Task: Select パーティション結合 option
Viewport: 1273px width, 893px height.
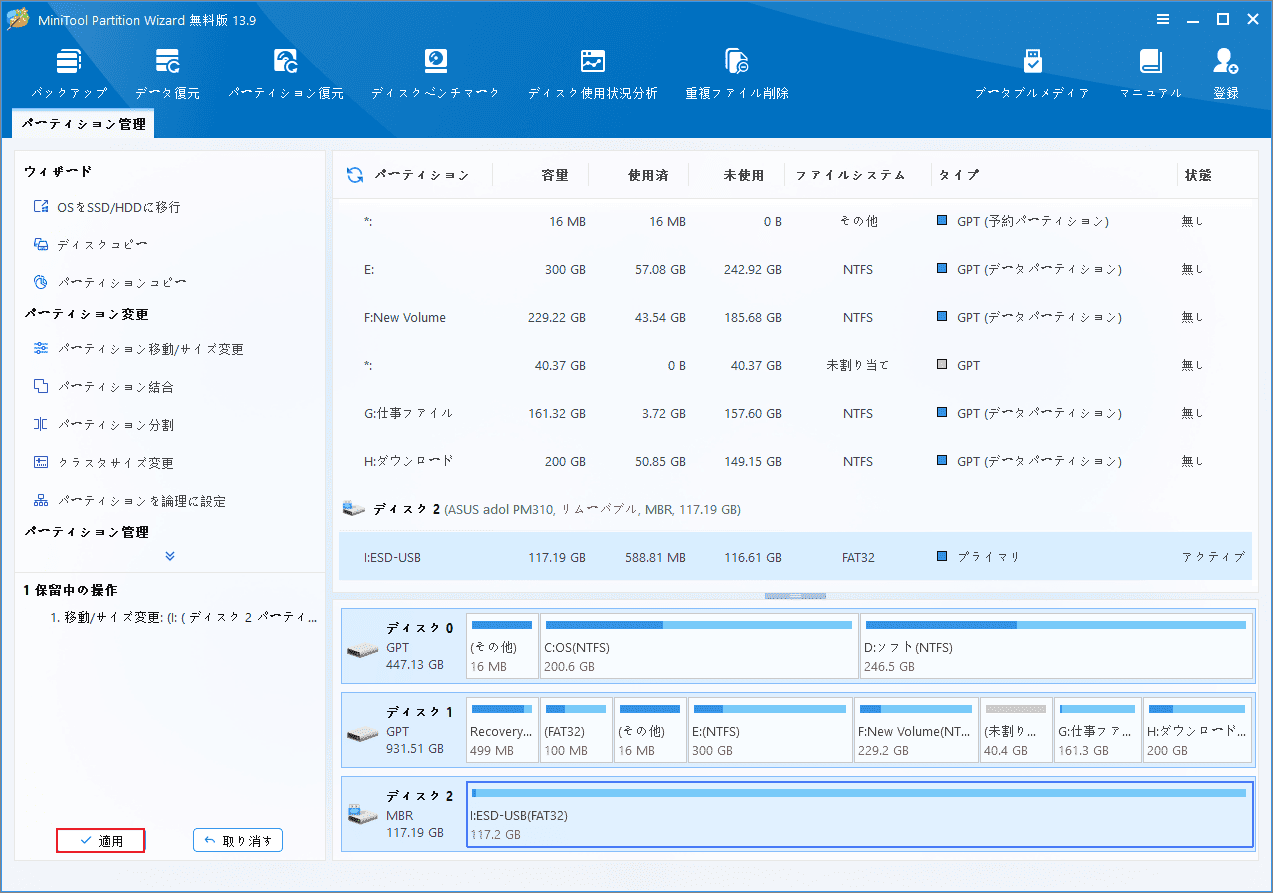Action: [103, 387]
